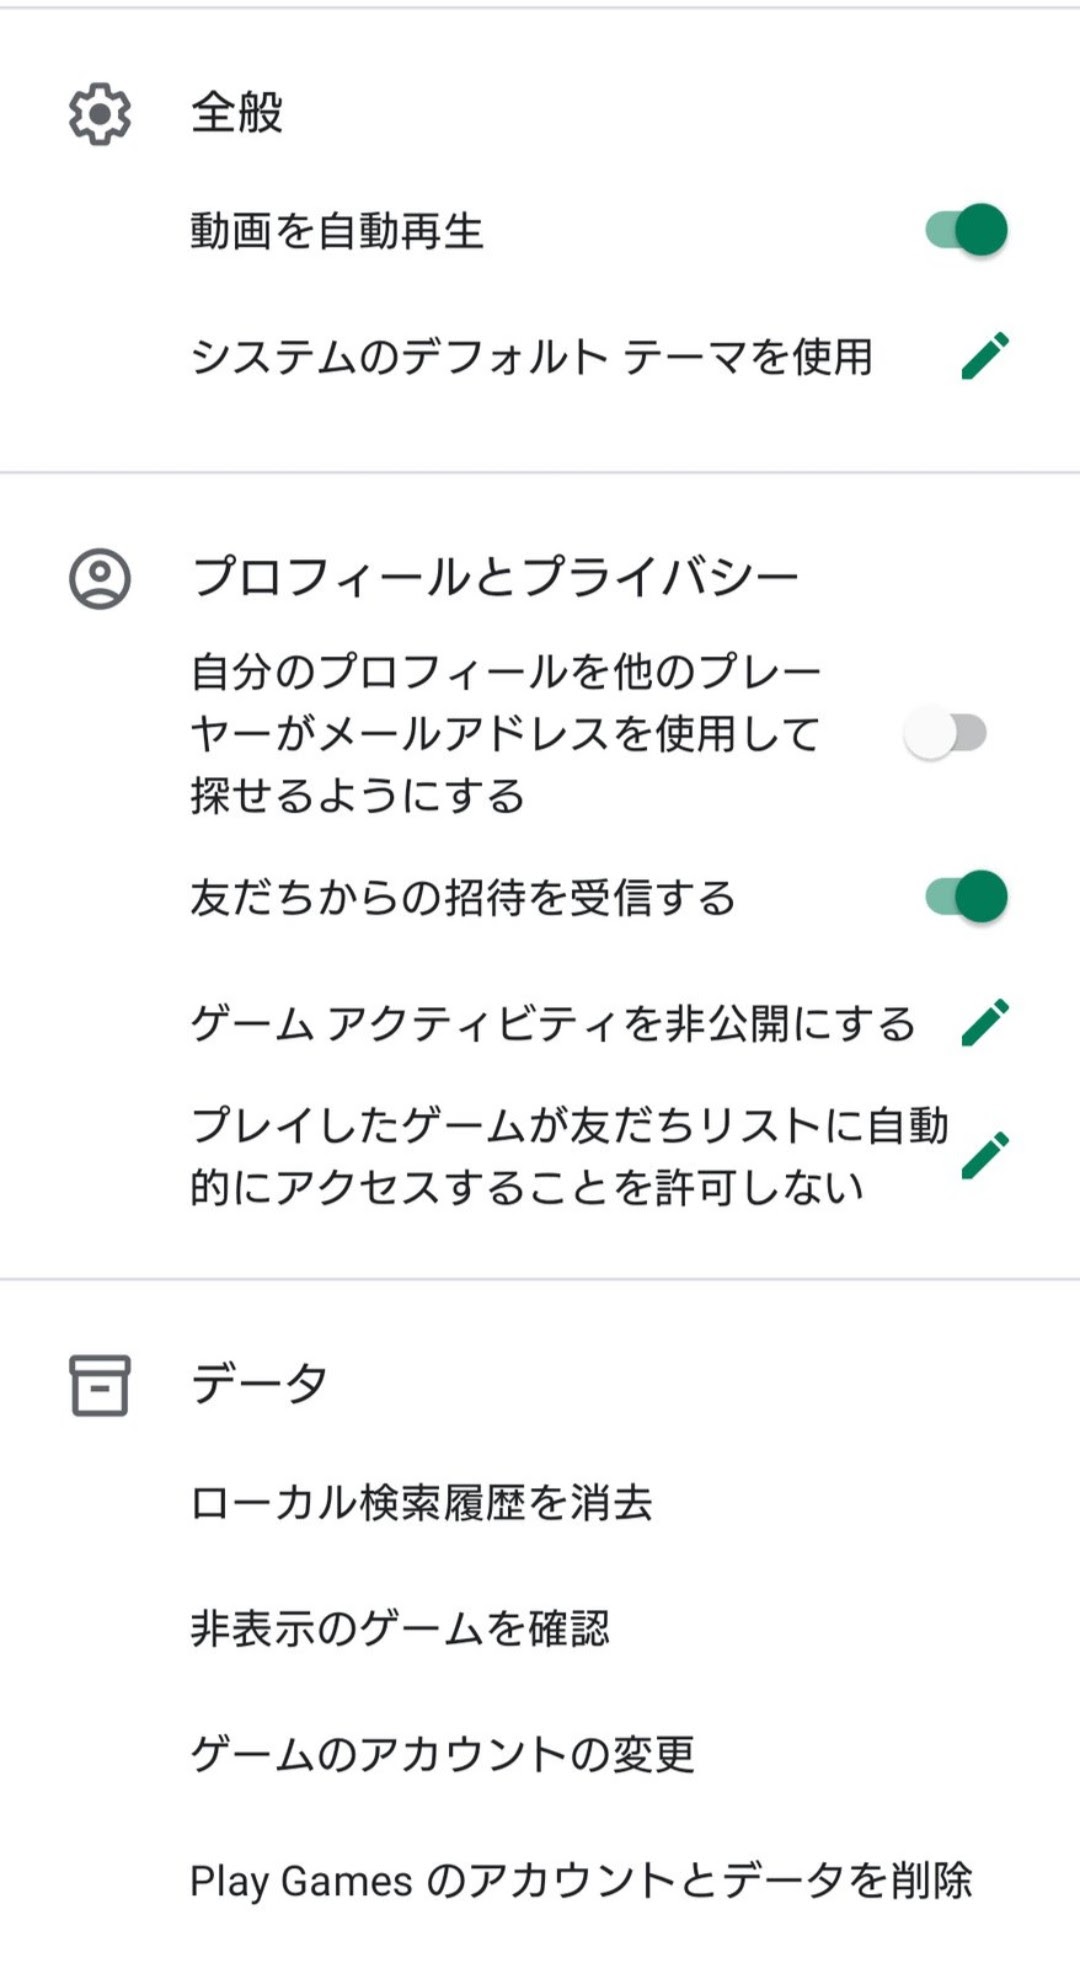Enable the email address profile search switch

coord(946,733)
